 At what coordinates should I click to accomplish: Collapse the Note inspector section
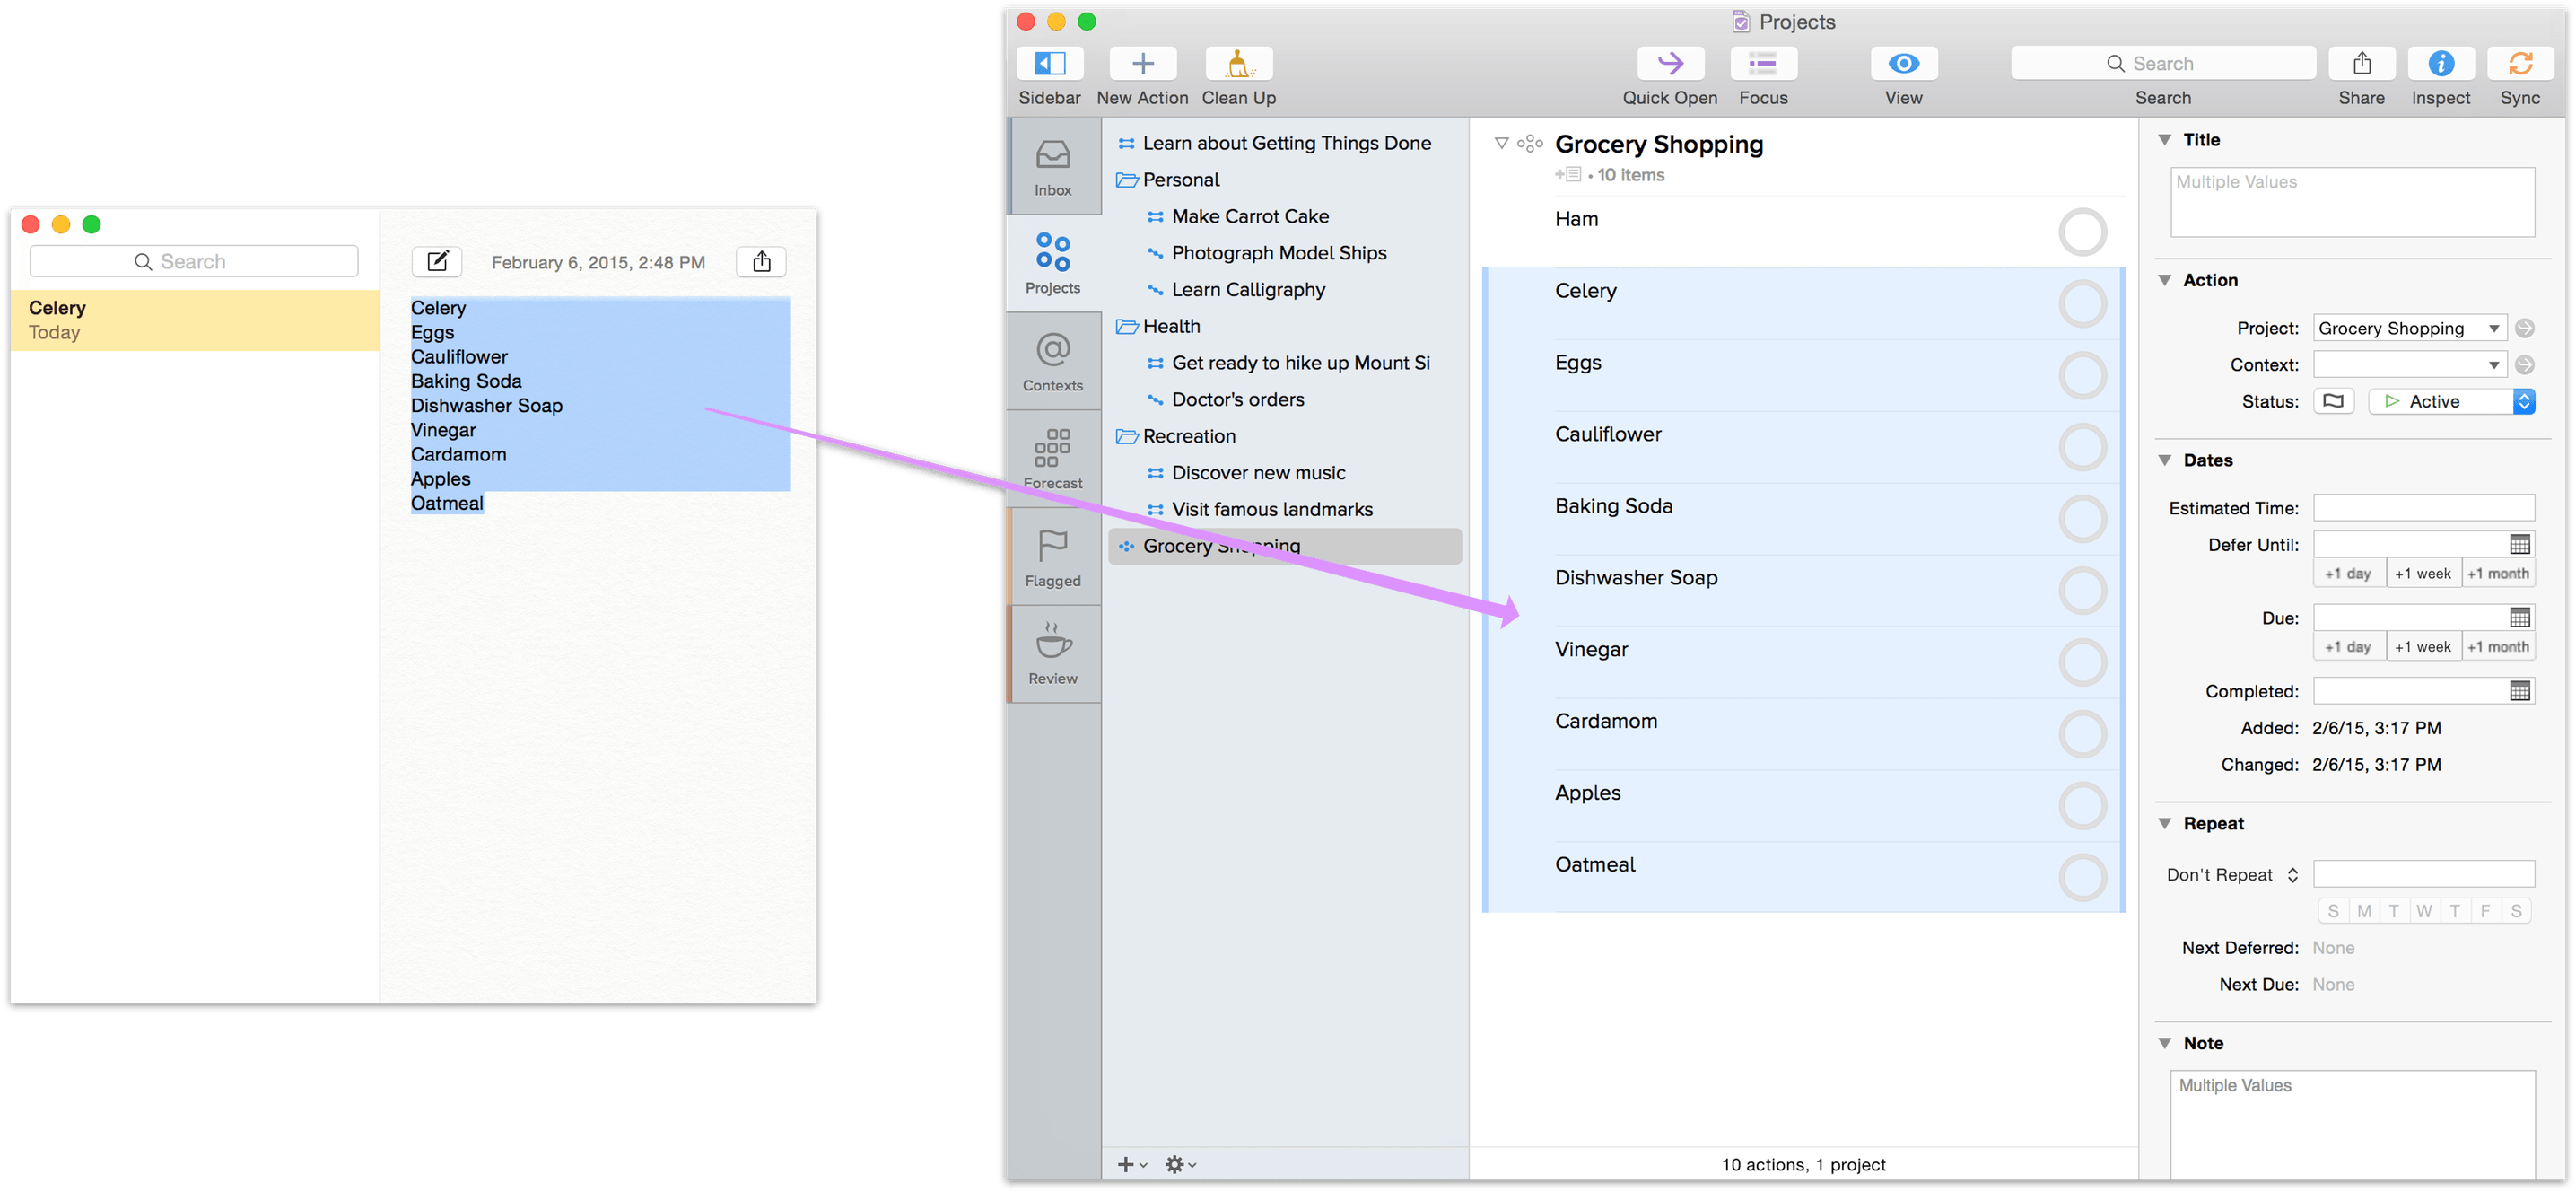click(x=2164, y=1044)
